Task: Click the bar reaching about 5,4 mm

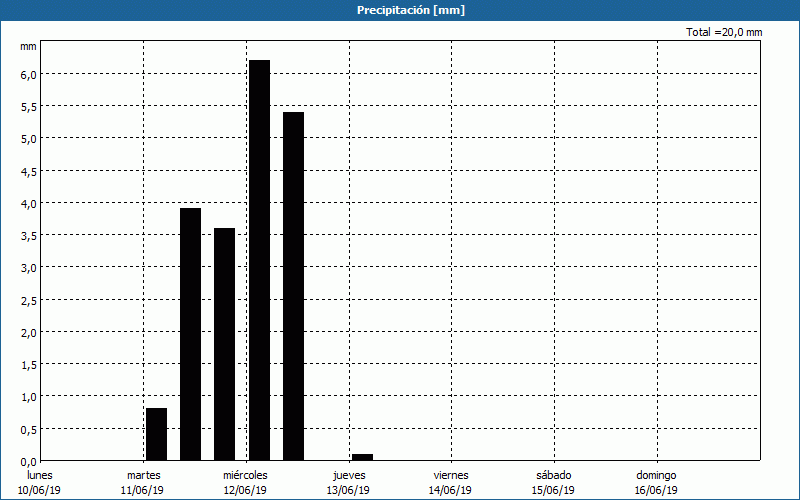Action: tap(293, 286)
